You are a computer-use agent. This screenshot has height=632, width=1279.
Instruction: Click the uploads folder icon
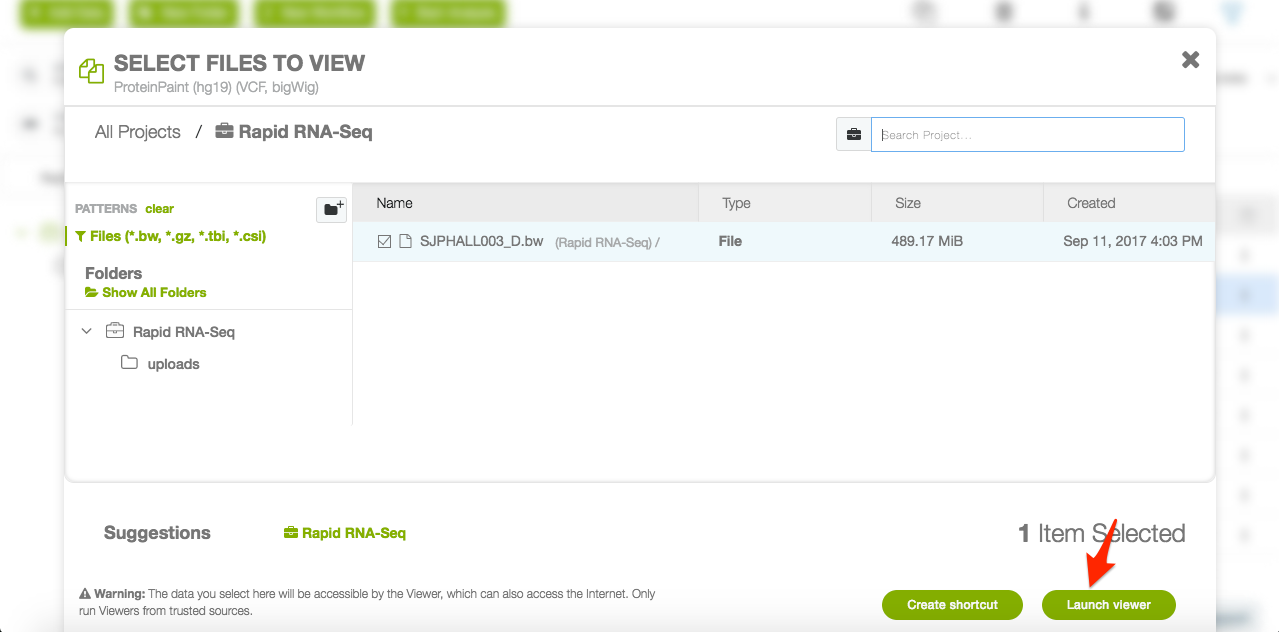pyautogui.click(x=129, y=363)
